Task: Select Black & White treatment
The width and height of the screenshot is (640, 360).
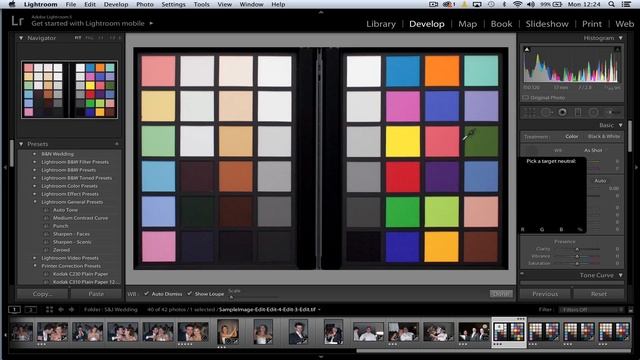Action: (x=604, y=136)
